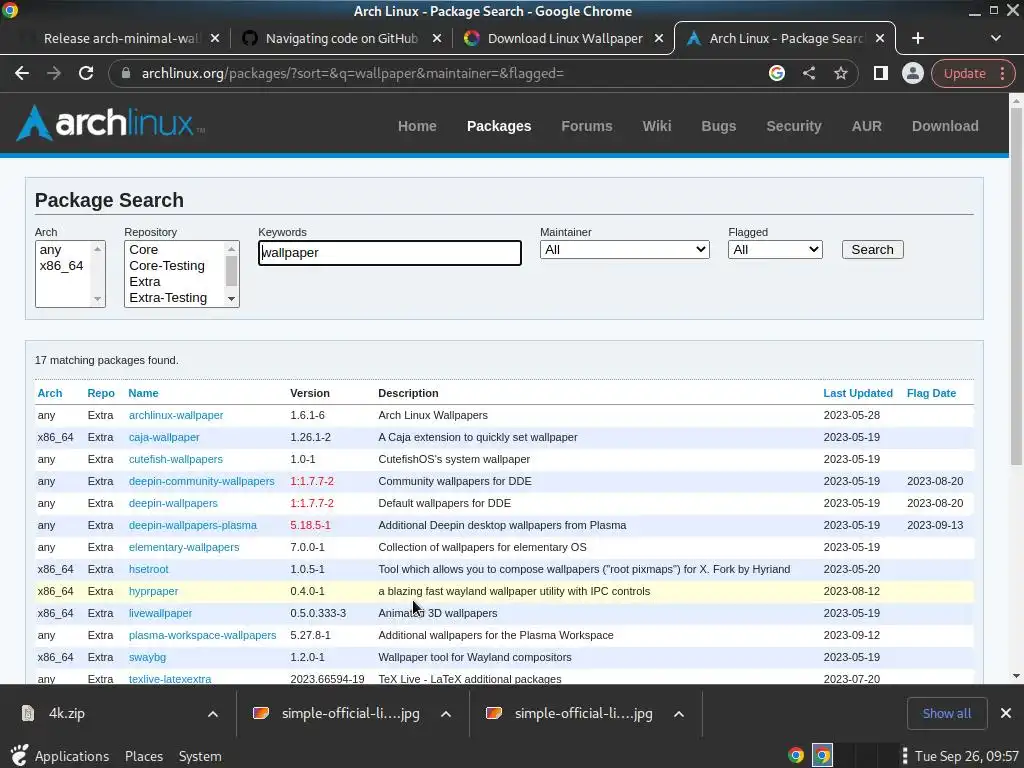Click the Search button
The height and width of the screenshot is (768, 1024).
point(872,249)
